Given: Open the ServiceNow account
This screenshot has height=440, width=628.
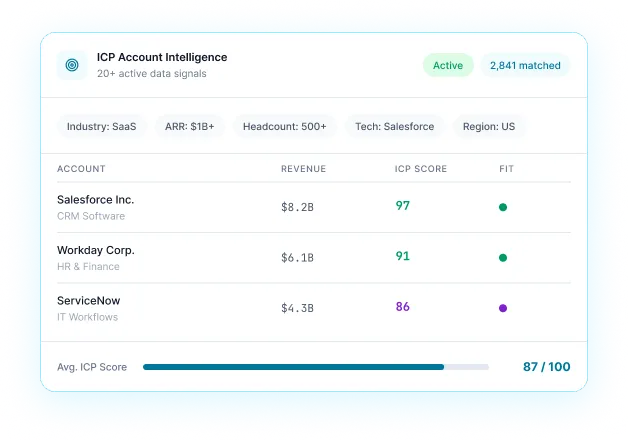Looking at the screenshot, I should pyautogui.click(x=89, y=301).
